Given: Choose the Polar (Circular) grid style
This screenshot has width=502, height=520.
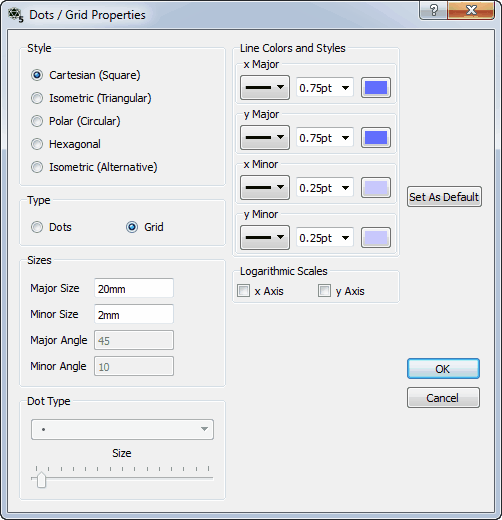Looking at the screenshot, I should (x=76, y=121).
